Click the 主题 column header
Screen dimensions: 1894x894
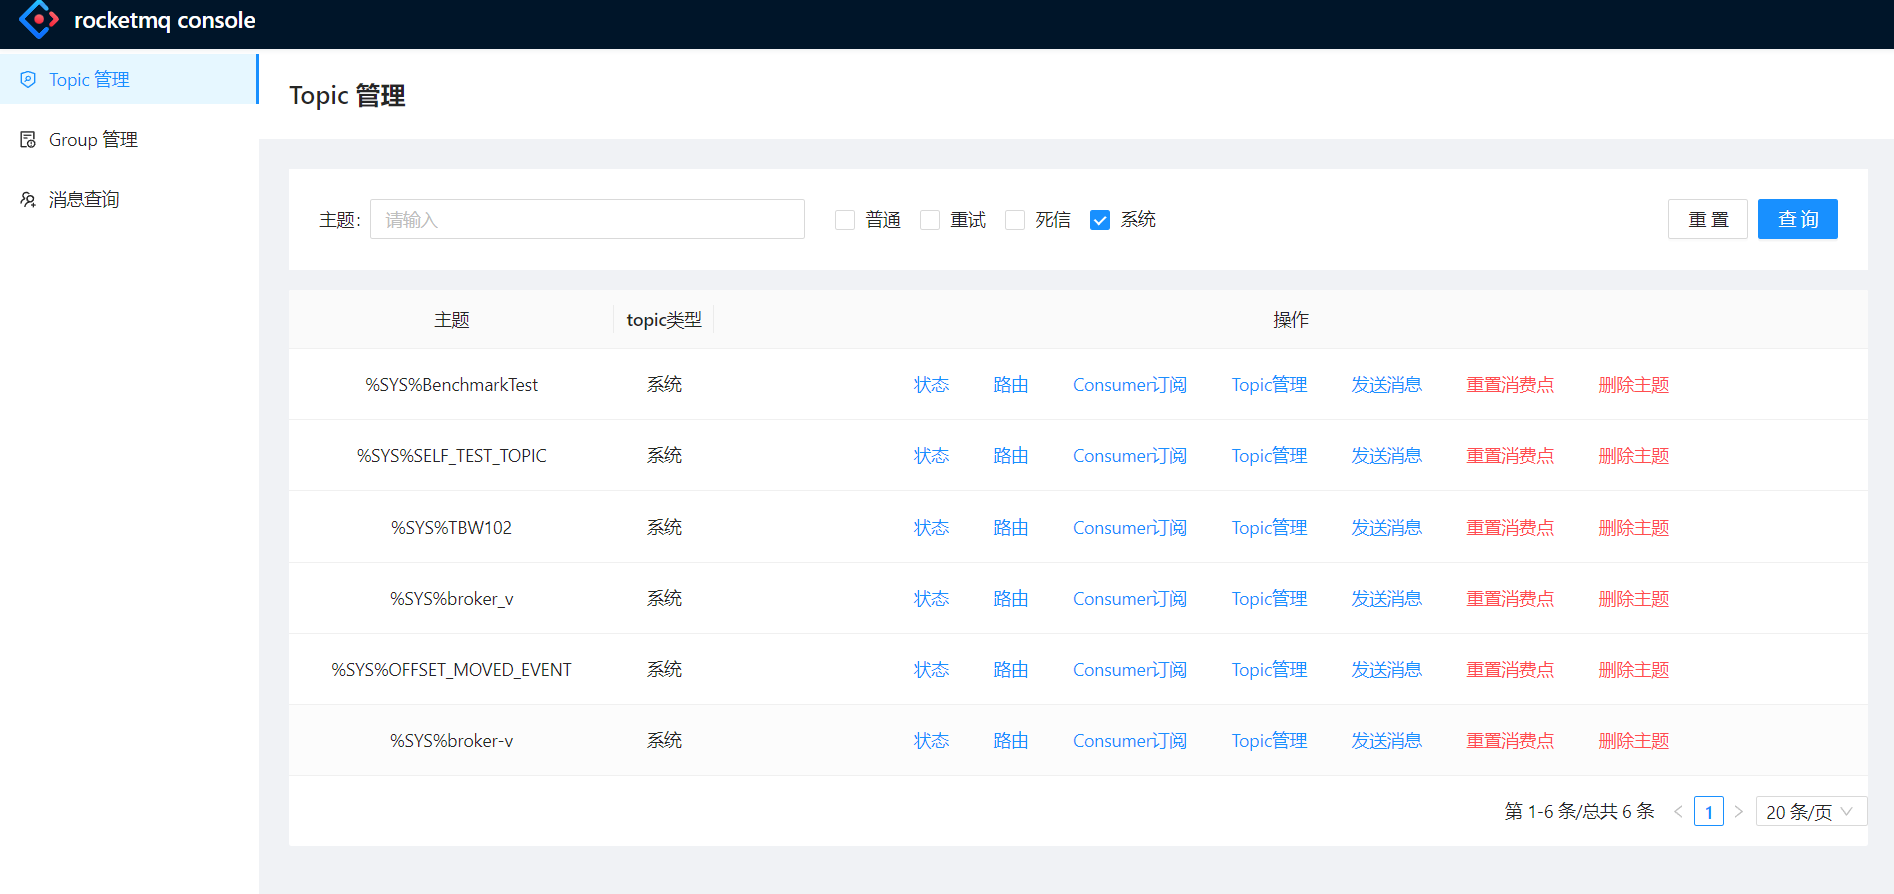[x=452, y=320]
